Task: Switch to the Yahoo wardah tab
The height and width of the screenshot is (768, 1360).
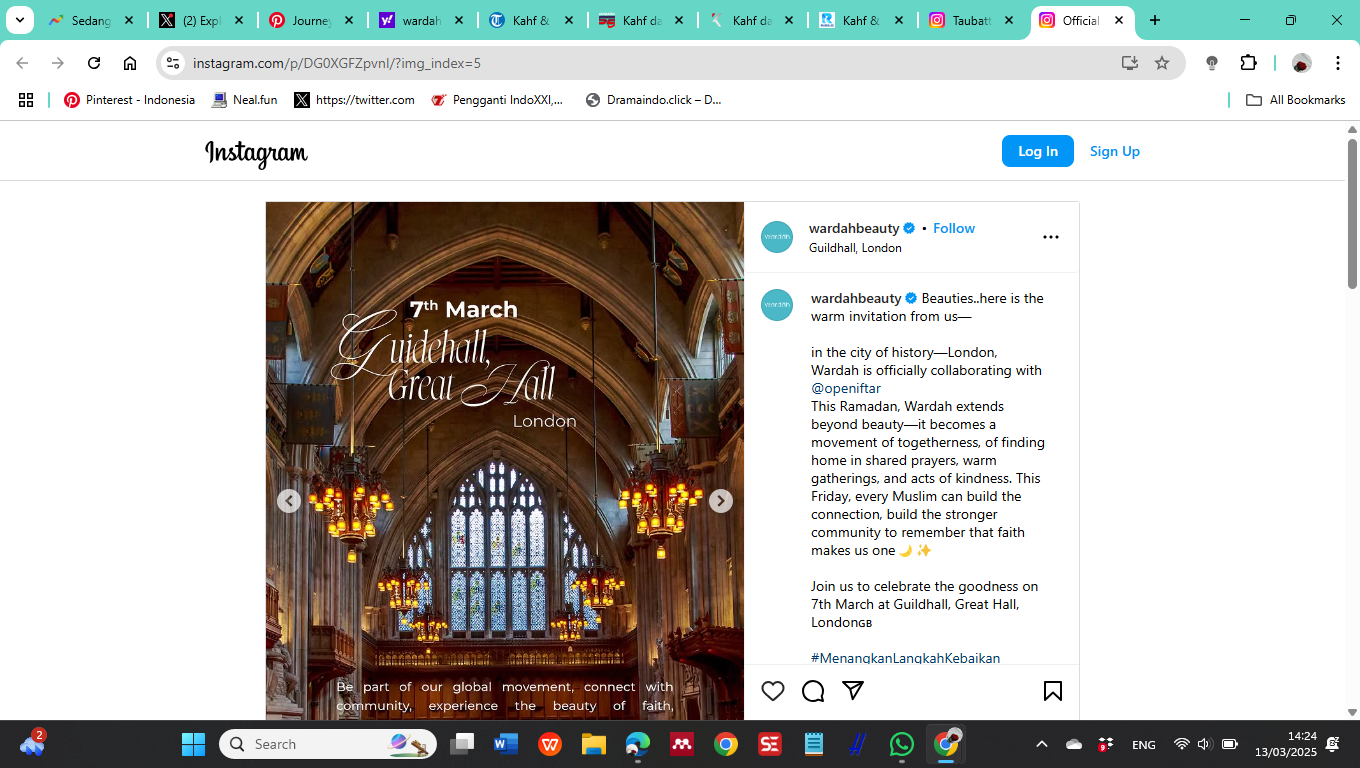Action: point(423,20)
